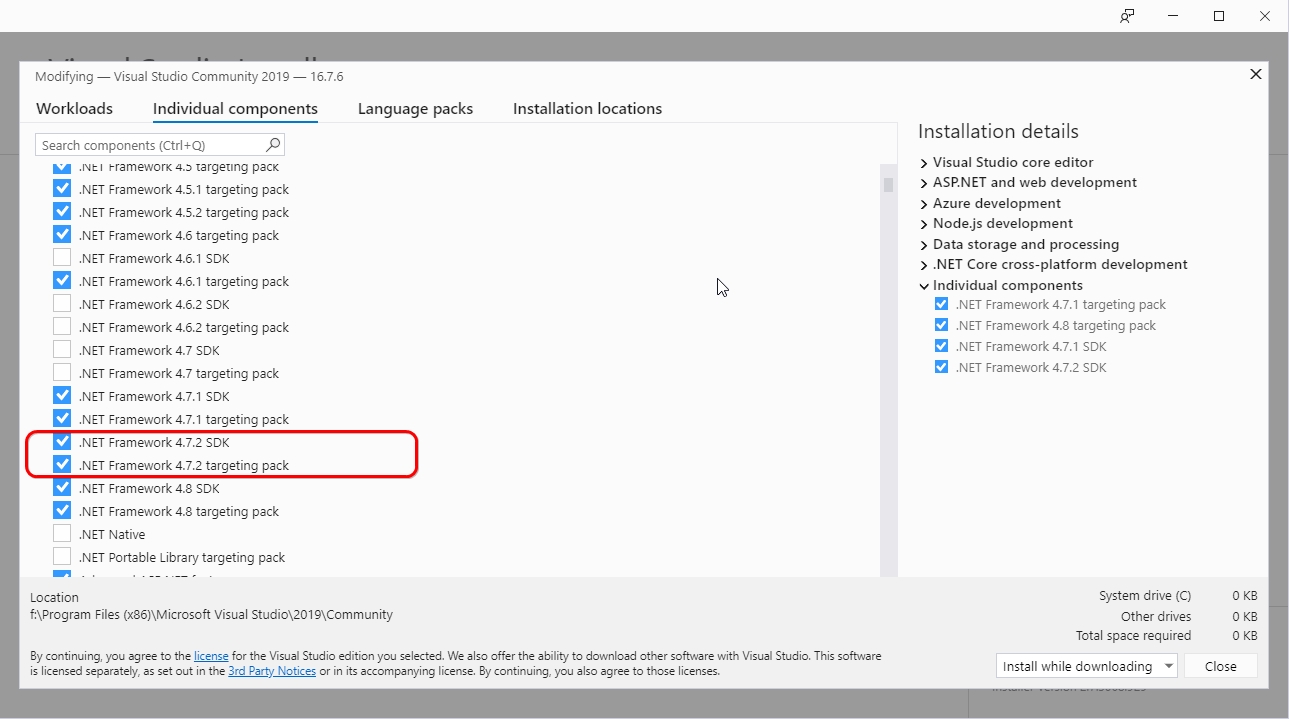1289x719 pixels.
Task: Select the Individual components tab
Action: pyautogui.click(x=235, y=109)
